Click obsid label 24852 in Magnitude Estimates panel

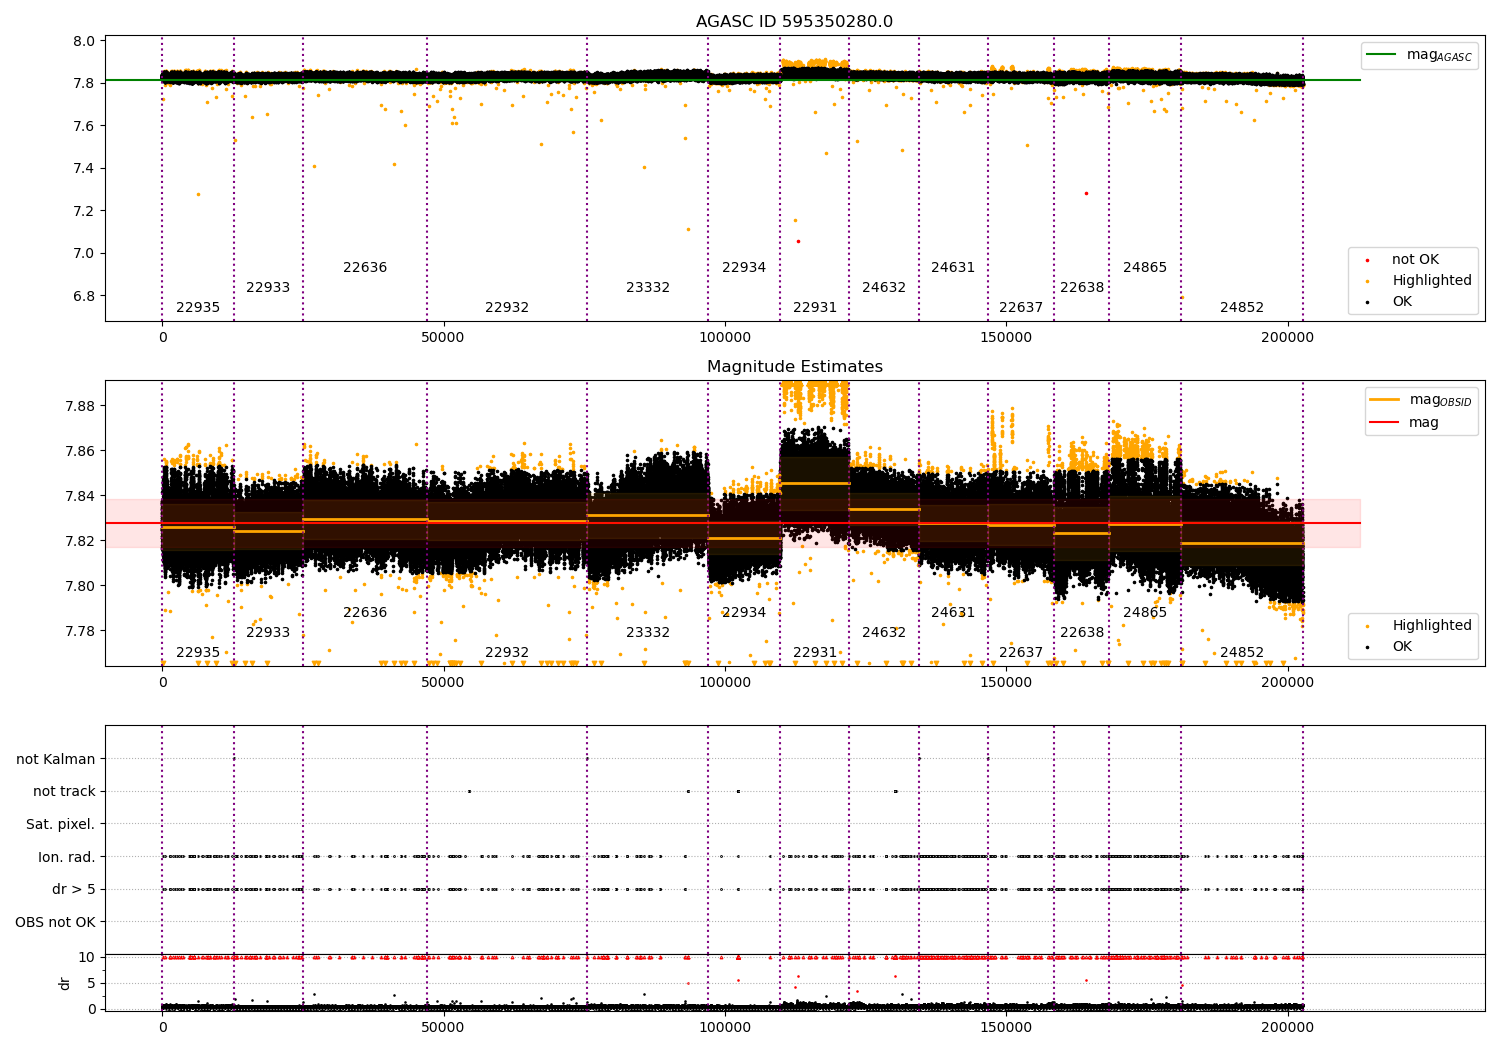(1242, 653)
